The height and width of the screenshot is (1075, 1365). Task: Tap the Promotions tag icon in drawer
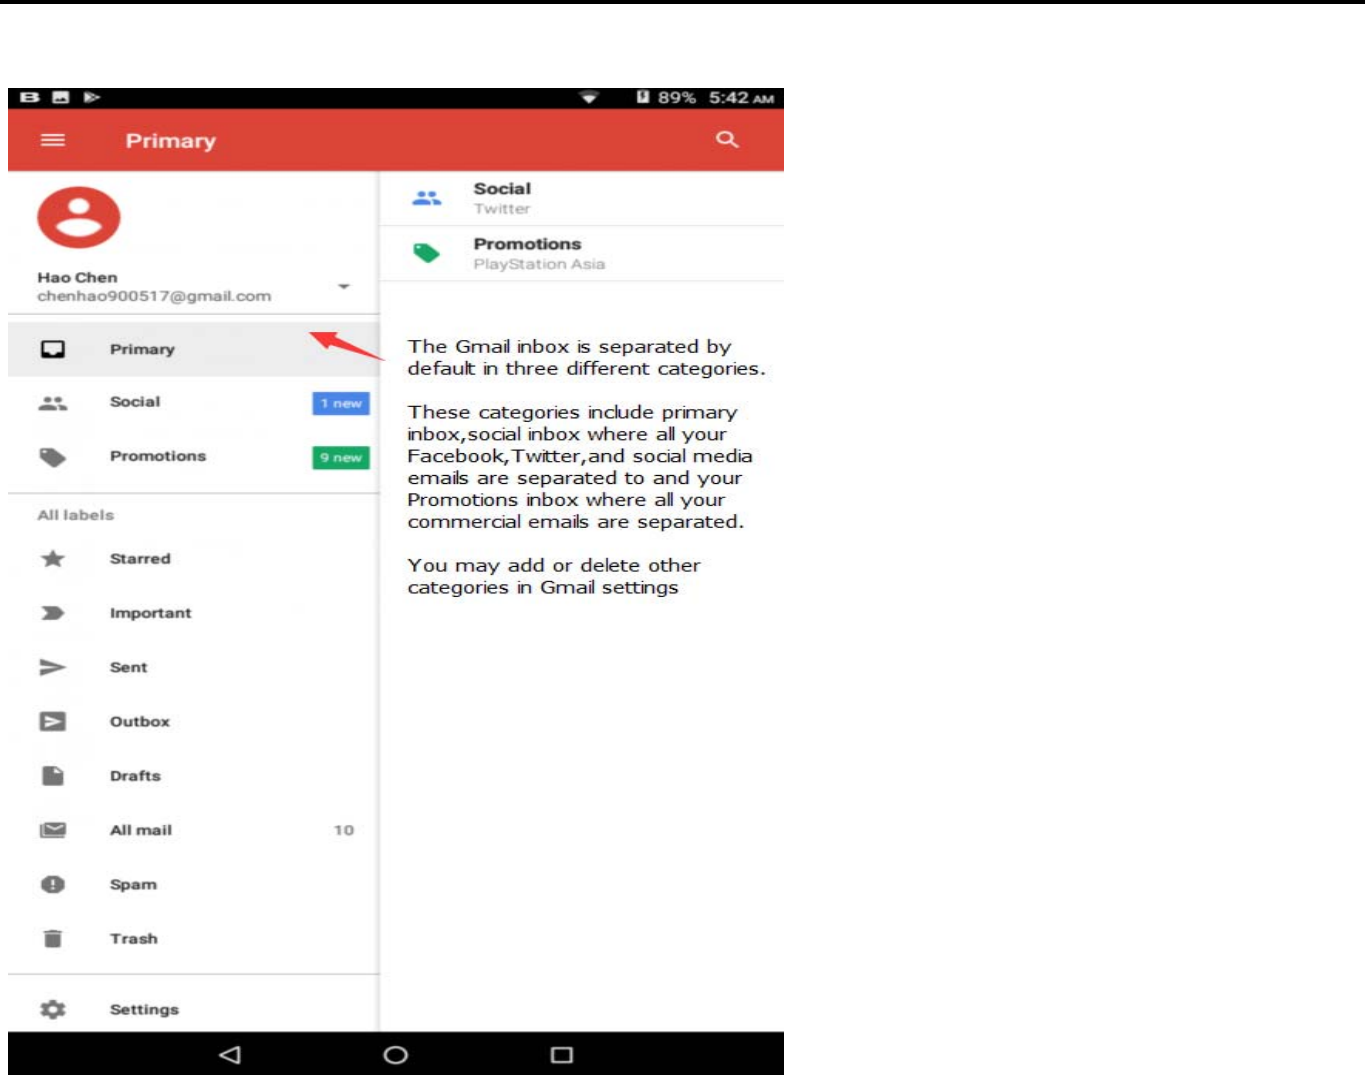[x=53, y=457]
